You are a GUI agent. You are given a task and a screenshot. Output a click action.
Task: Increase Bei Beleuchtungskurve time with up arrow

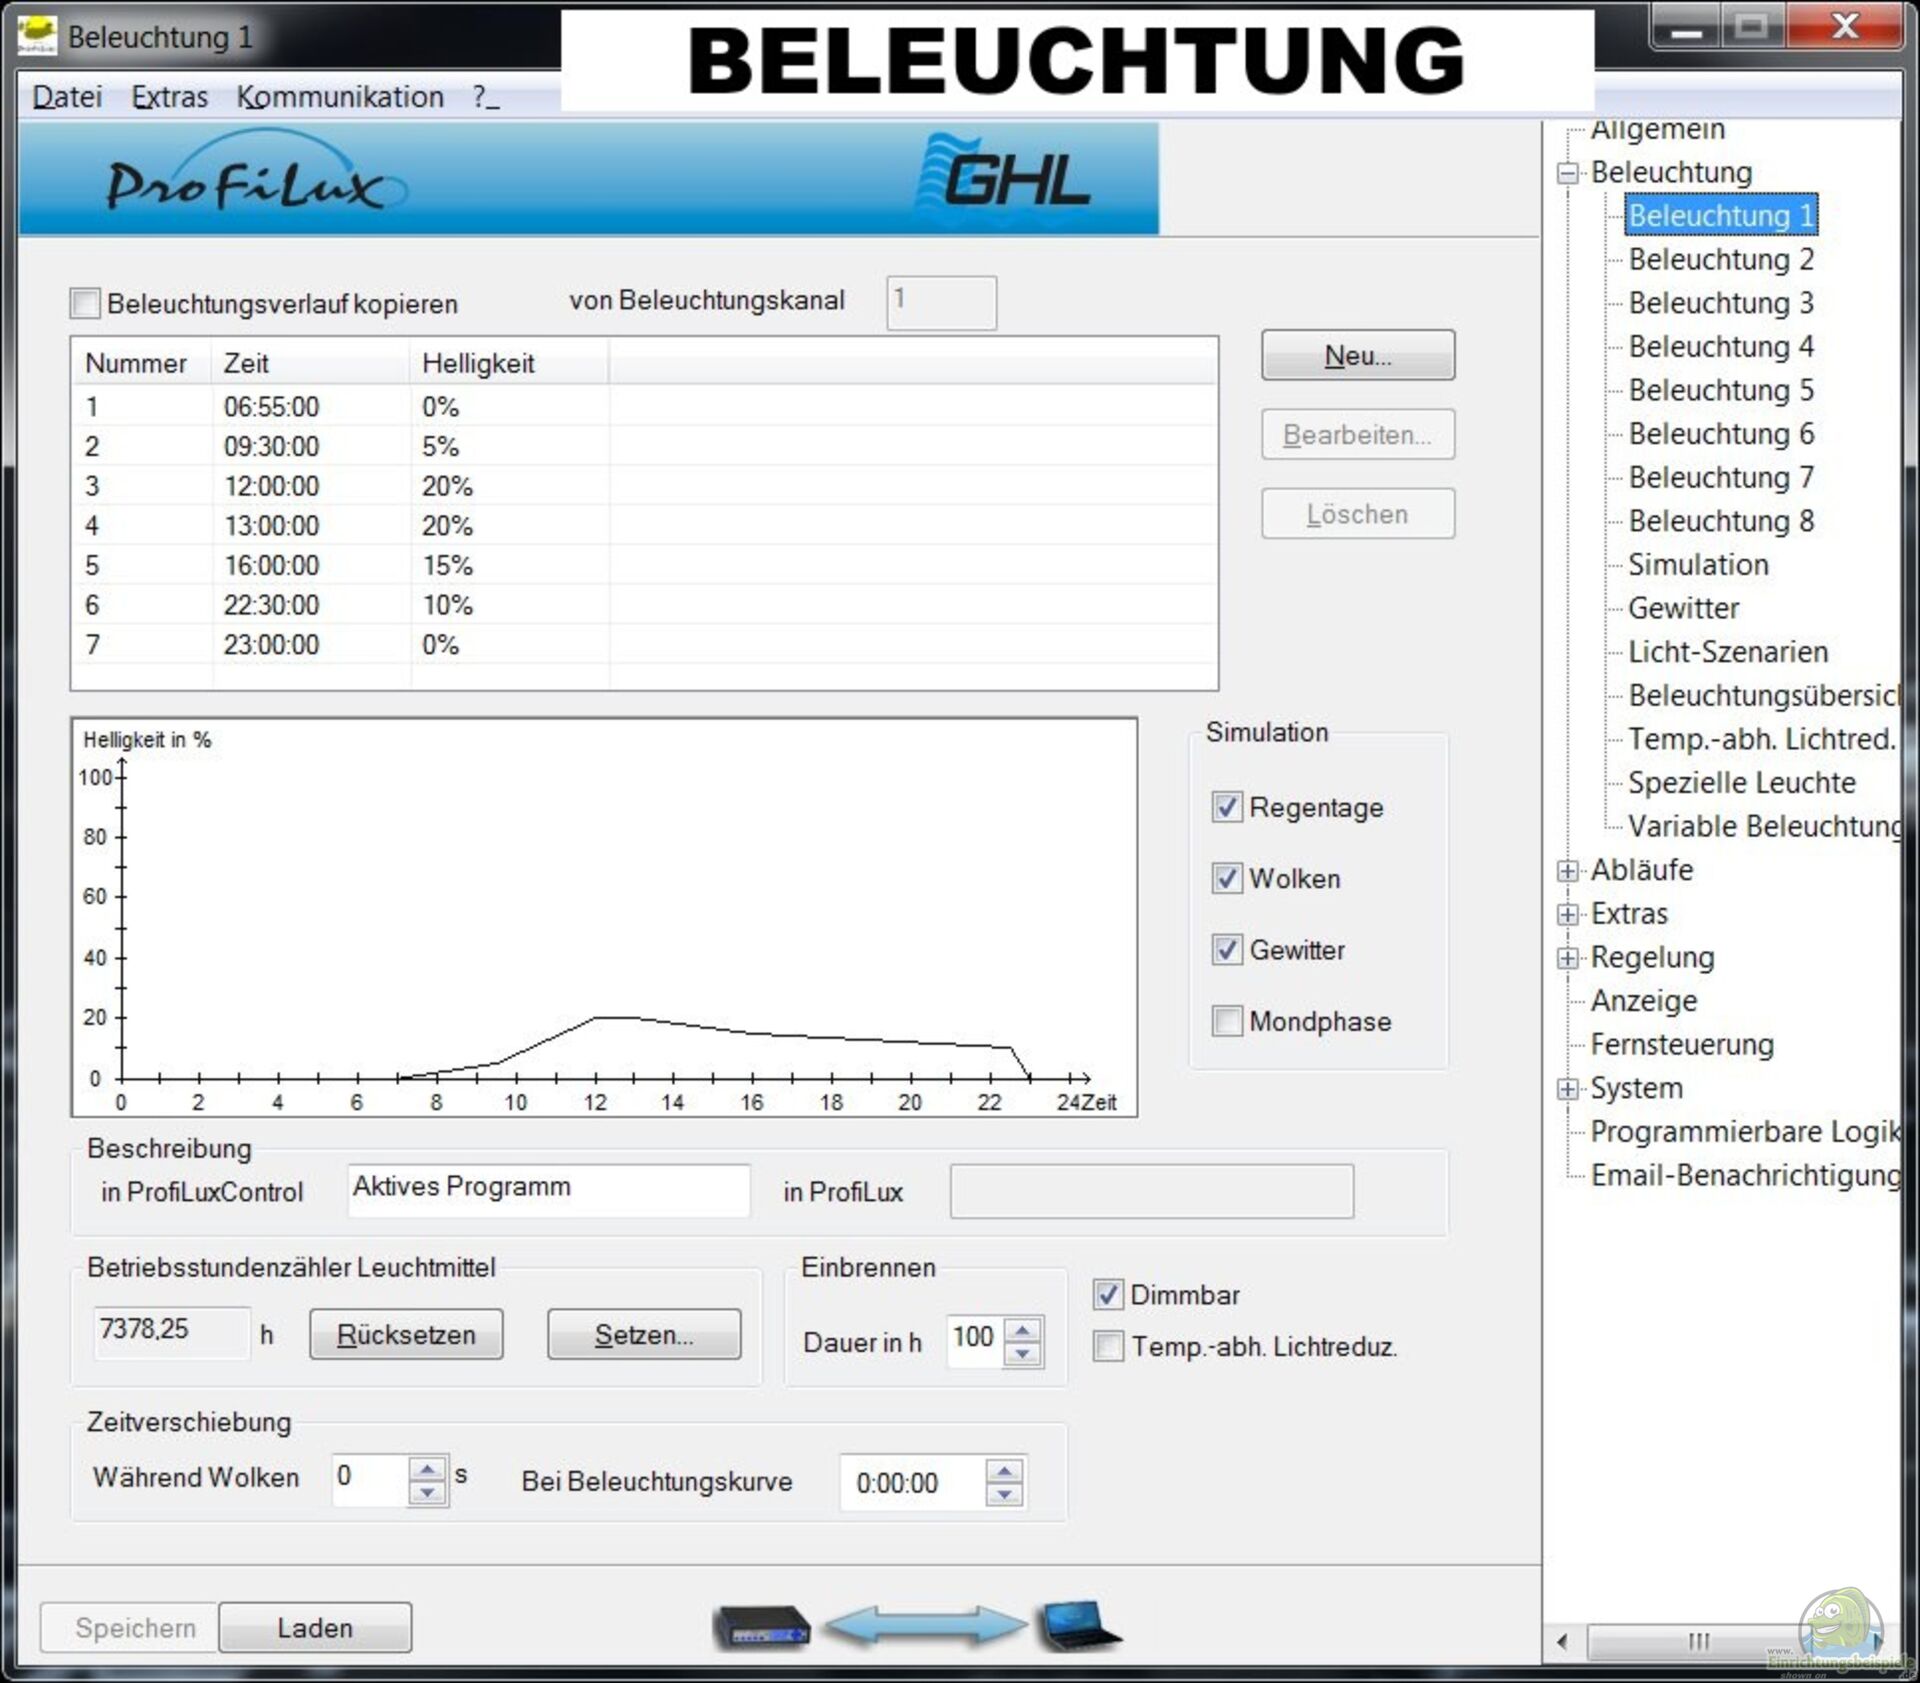[x=1003, y=1470]
